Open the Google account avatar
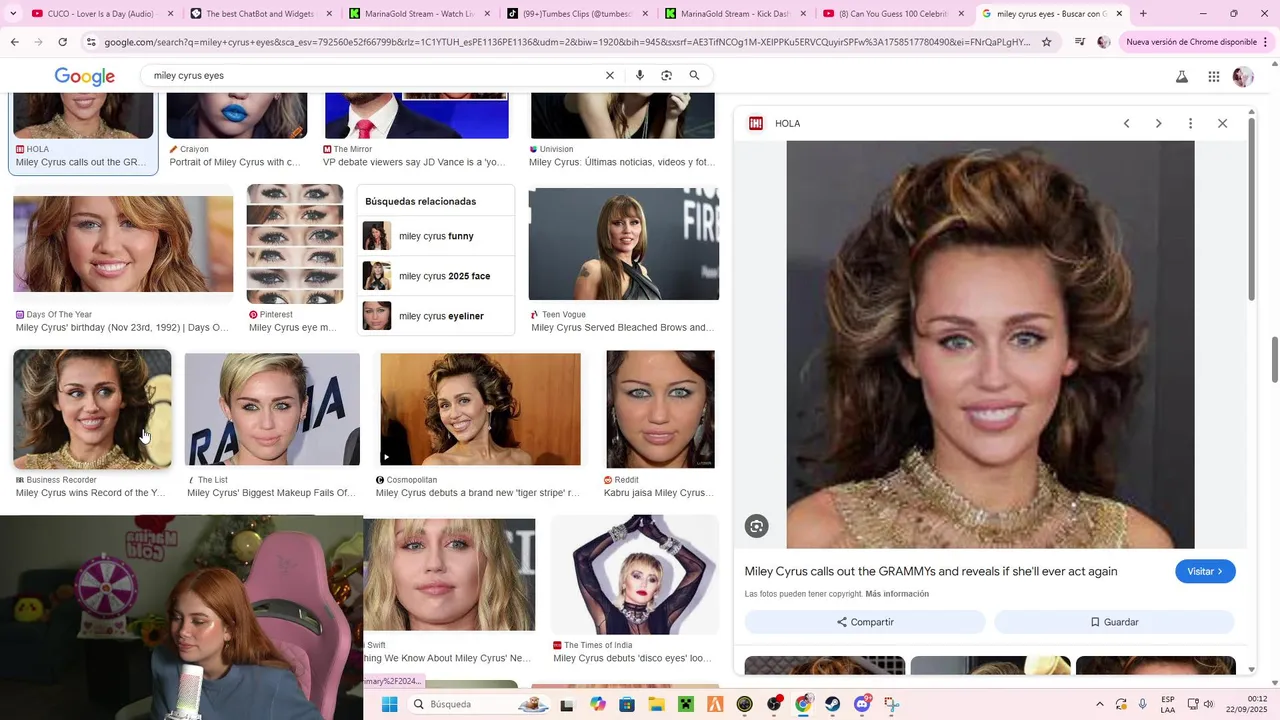This screenshot has height=720, width=1280. (x=1243, y=77)
